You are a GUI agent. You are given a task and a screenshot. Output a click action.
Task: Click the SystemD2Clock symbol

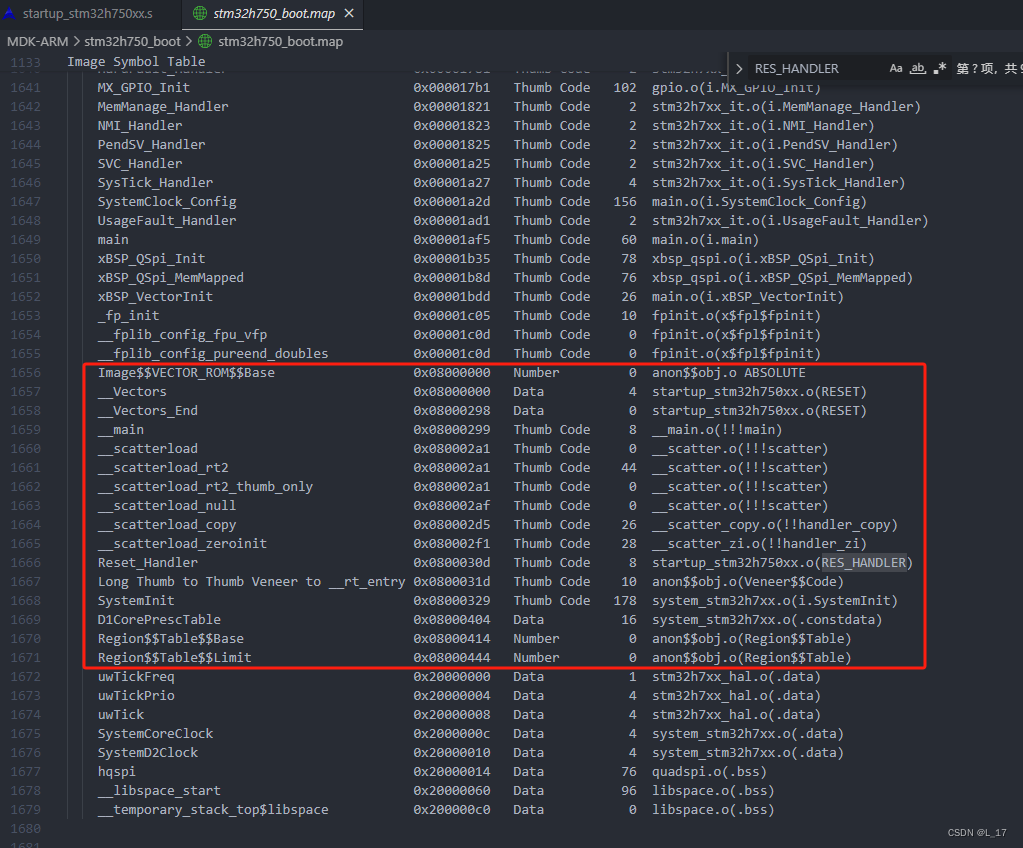(x=147, y=752)
